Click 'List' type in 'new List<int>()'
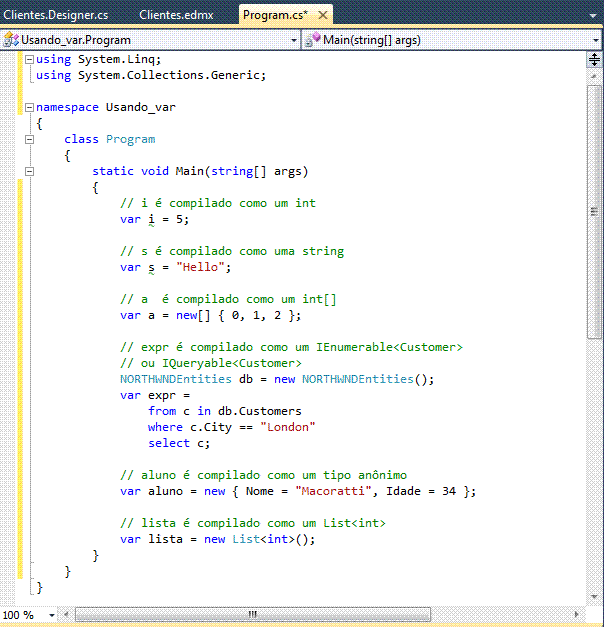The image size is (604, 627). 246,539
